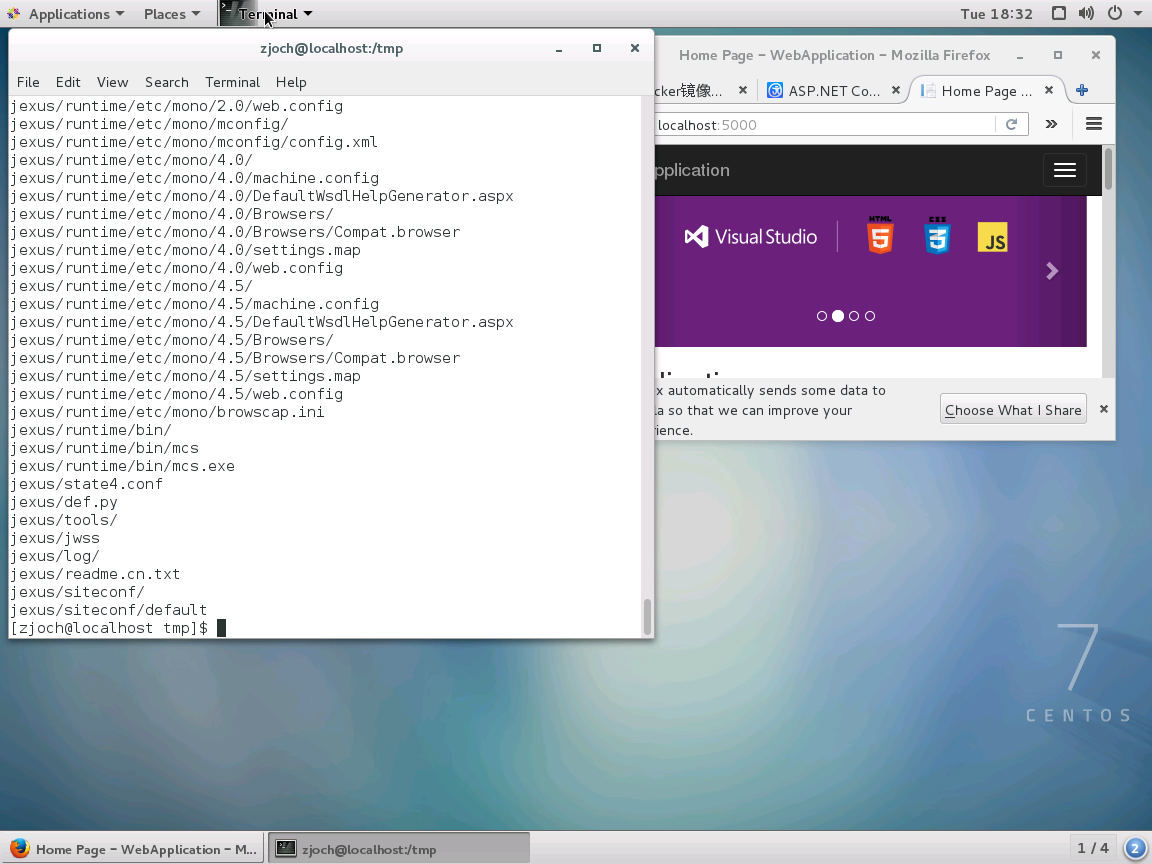Expand the address bar overflow chevron
The width and height of the screenshot is (1152, 864).
click(1051, 124)
